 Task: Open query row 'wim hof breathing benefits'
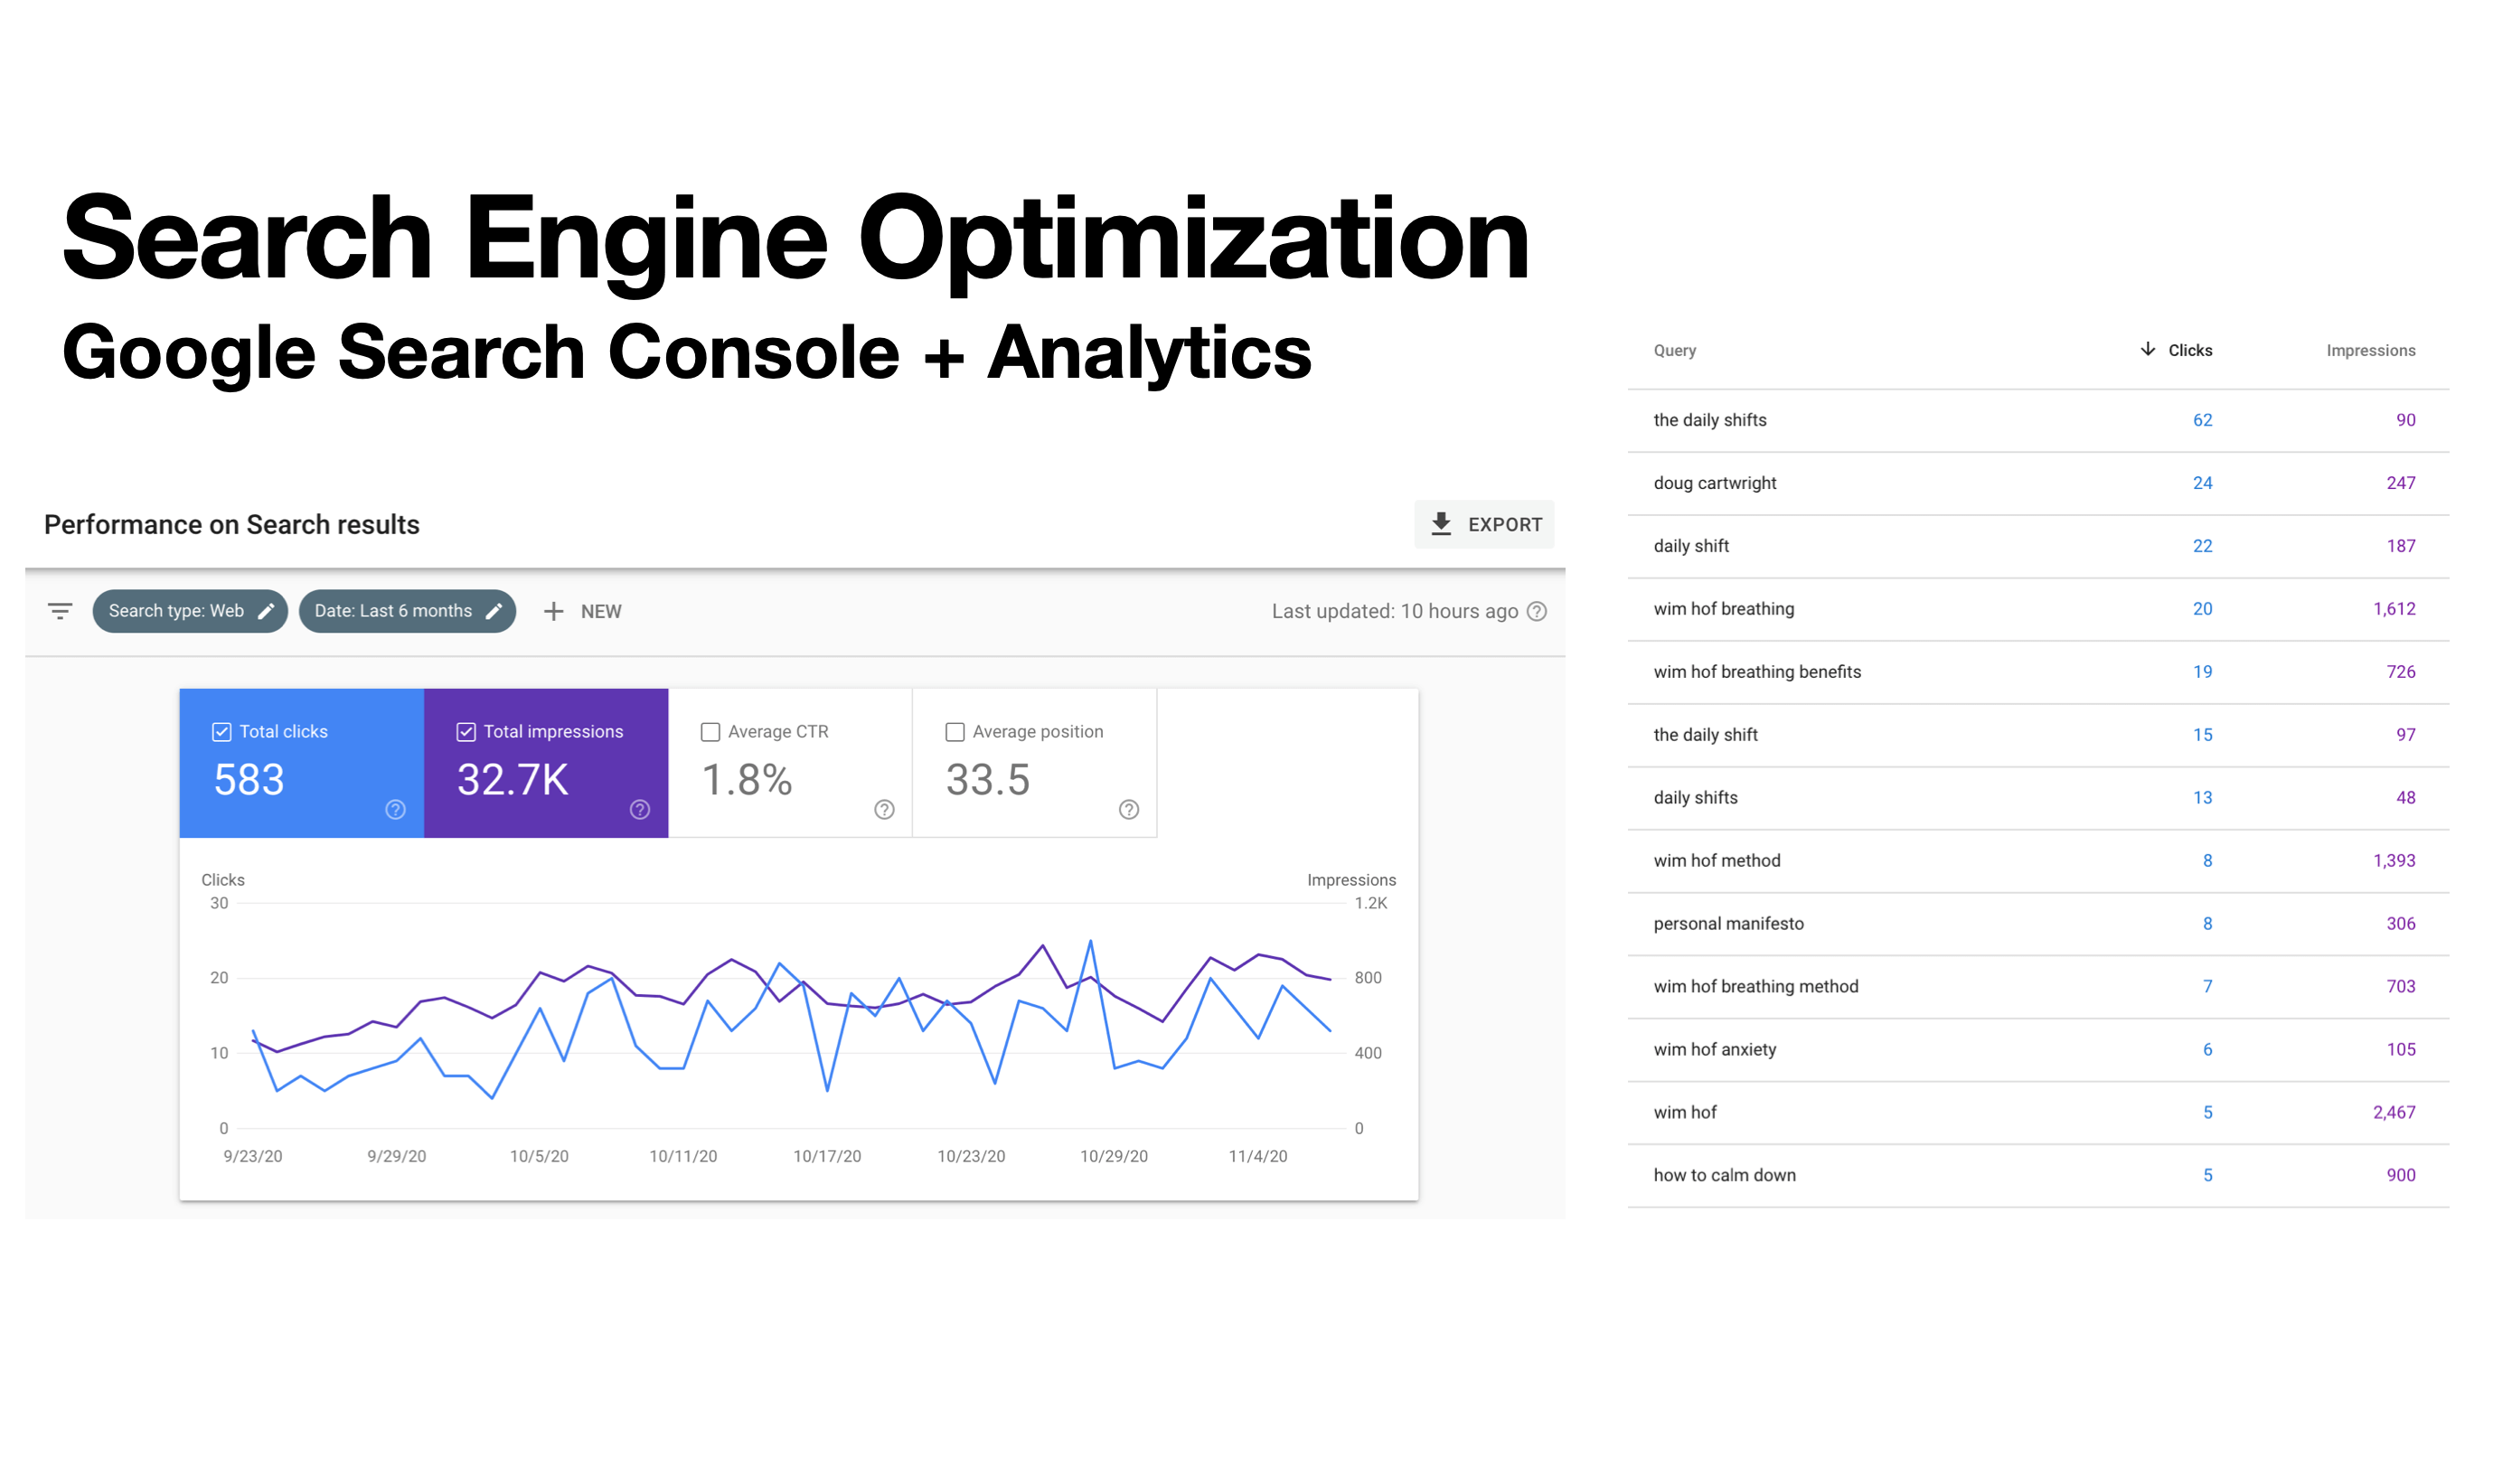click(2038, 672)
